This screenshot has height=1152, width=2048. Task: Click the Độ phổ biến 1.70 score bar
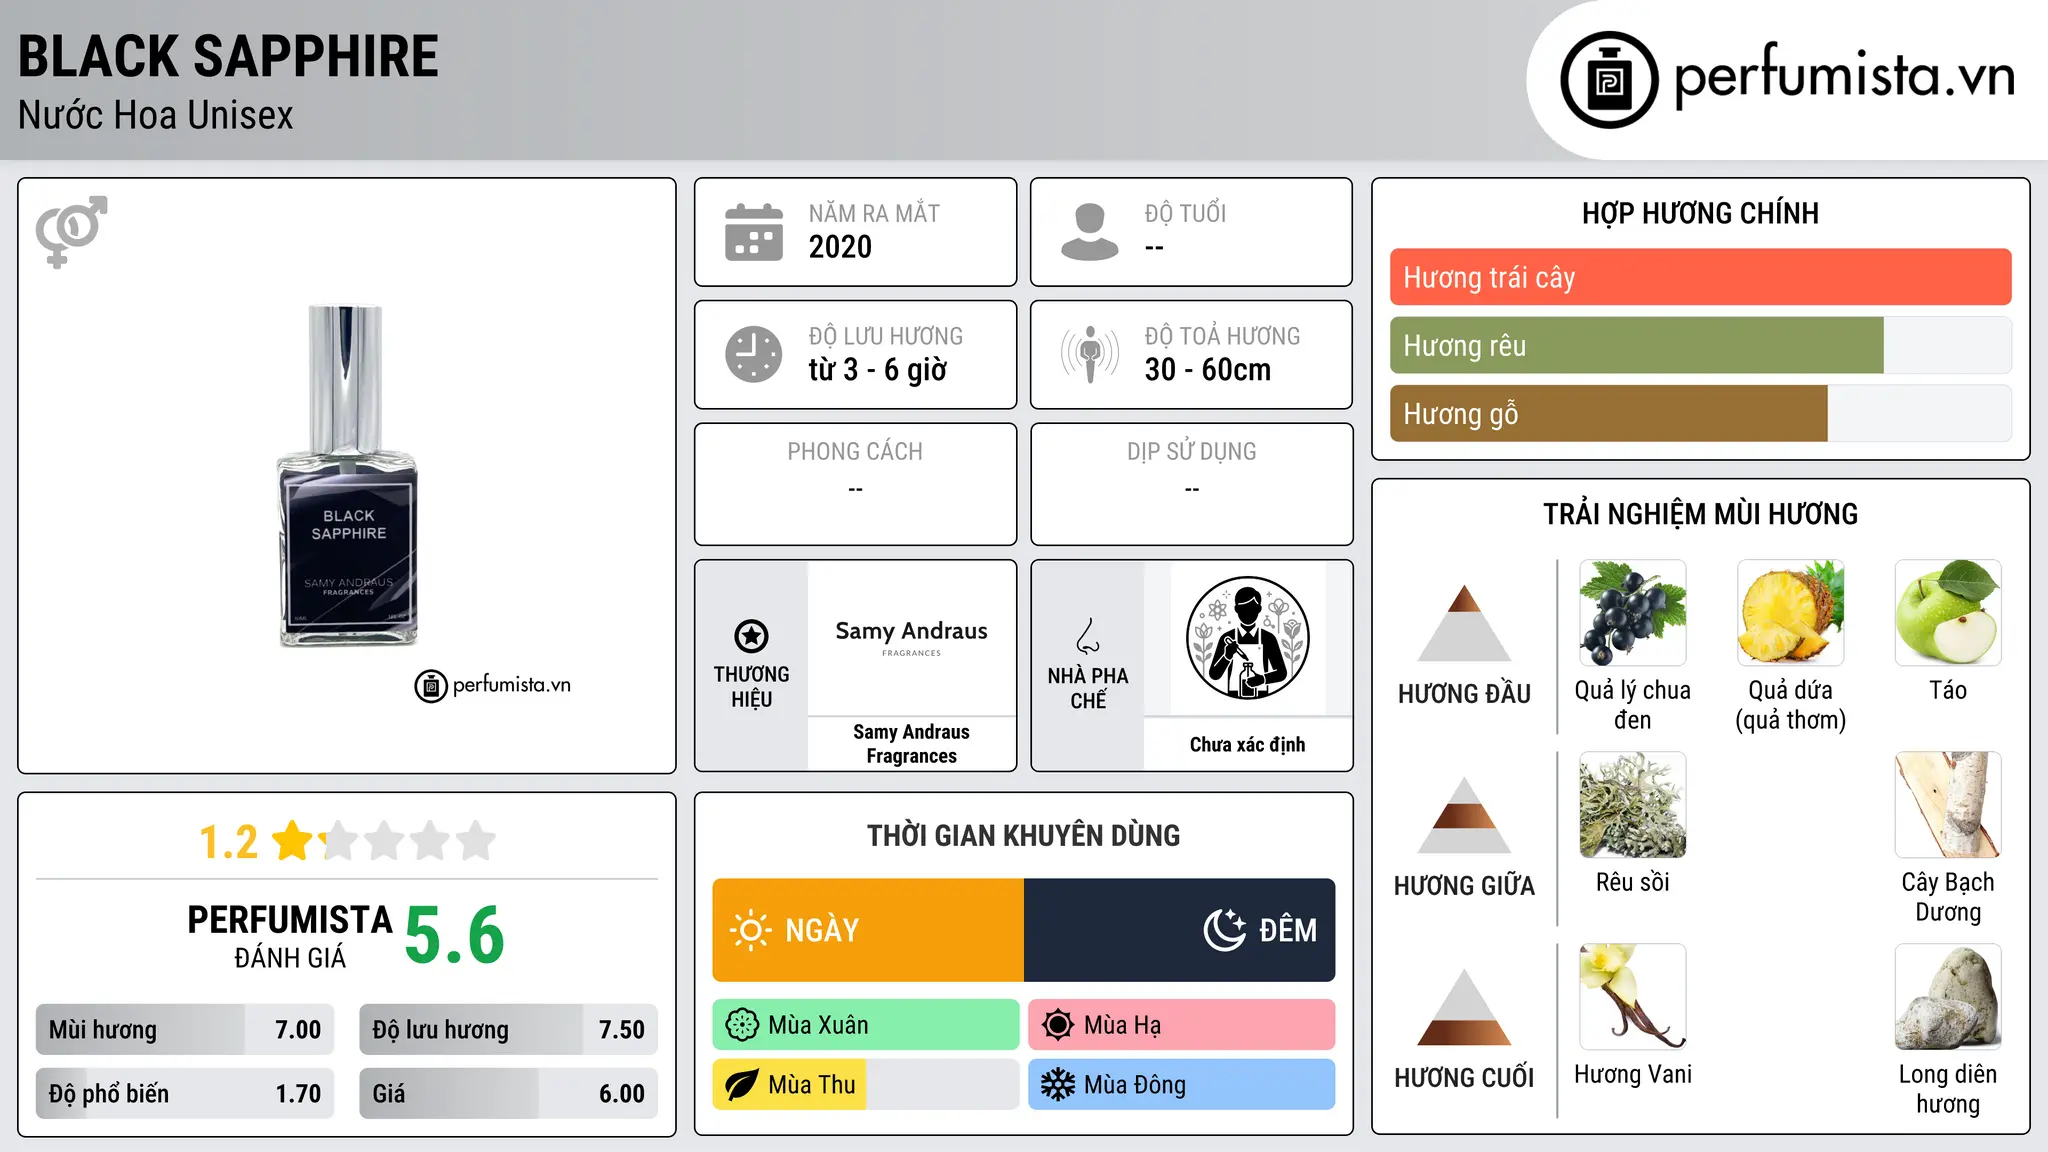185,1093
